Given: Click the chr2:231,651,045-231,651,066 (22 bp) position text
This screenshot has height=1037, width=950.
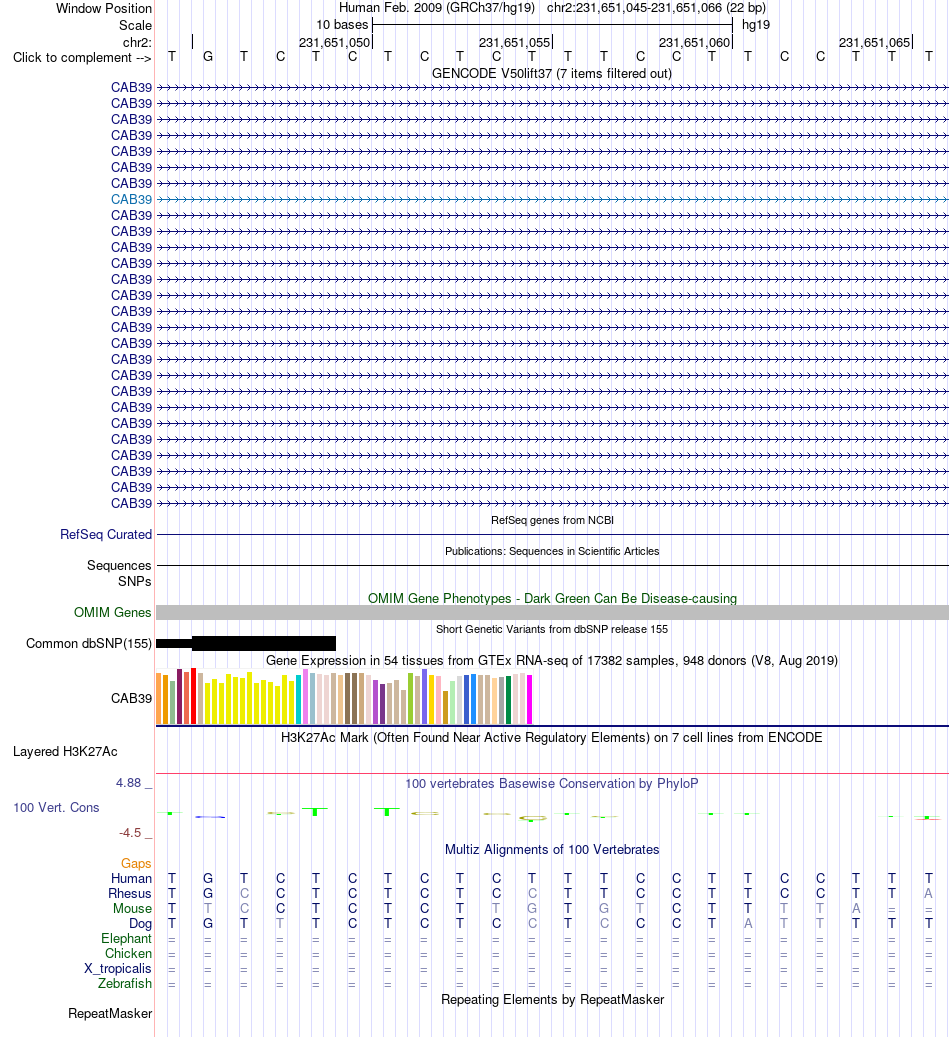Looking at the screenshot, I should (656, 8).
